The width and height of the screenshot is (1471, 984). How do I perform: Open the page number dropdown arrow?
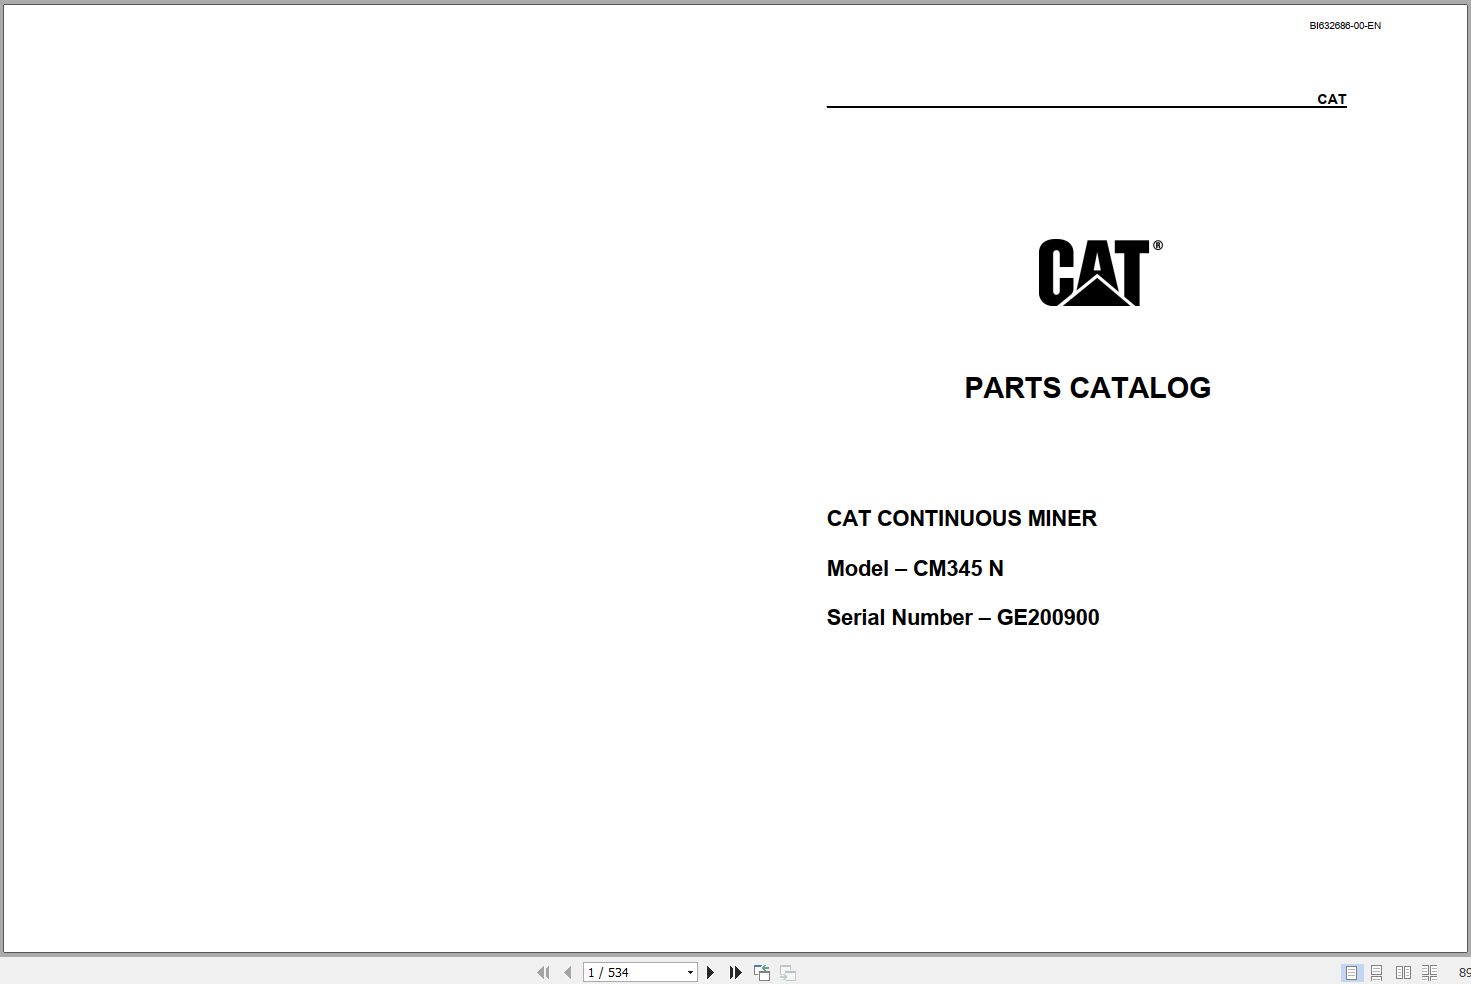690,972
